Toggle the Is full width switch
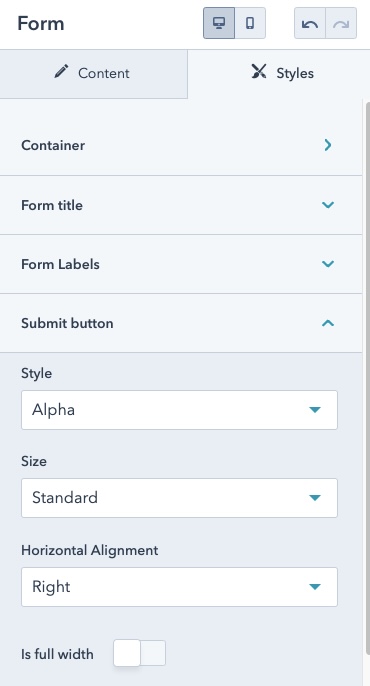This screenshot has height=686, width=370. click(x=140, y=653)
